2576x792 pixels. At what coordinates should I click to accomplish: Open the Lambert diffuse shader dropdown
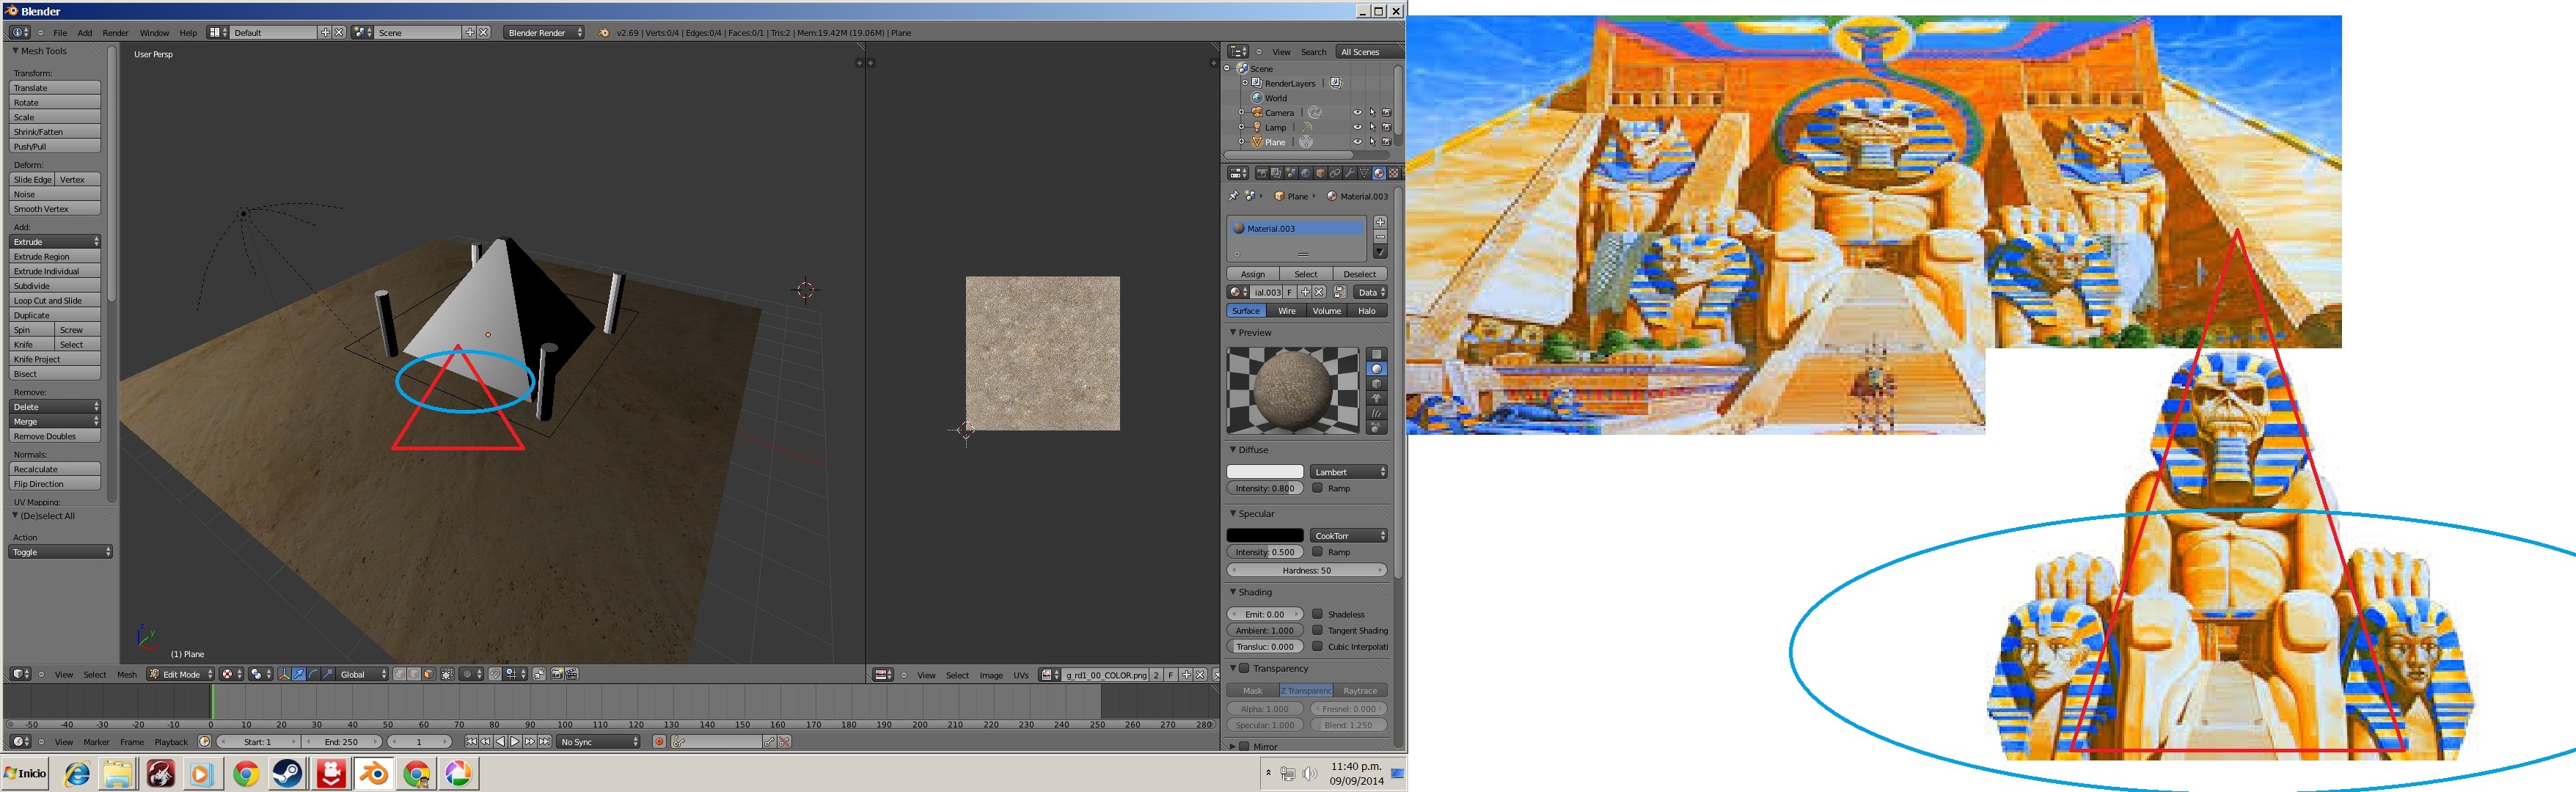(1348, 472)
